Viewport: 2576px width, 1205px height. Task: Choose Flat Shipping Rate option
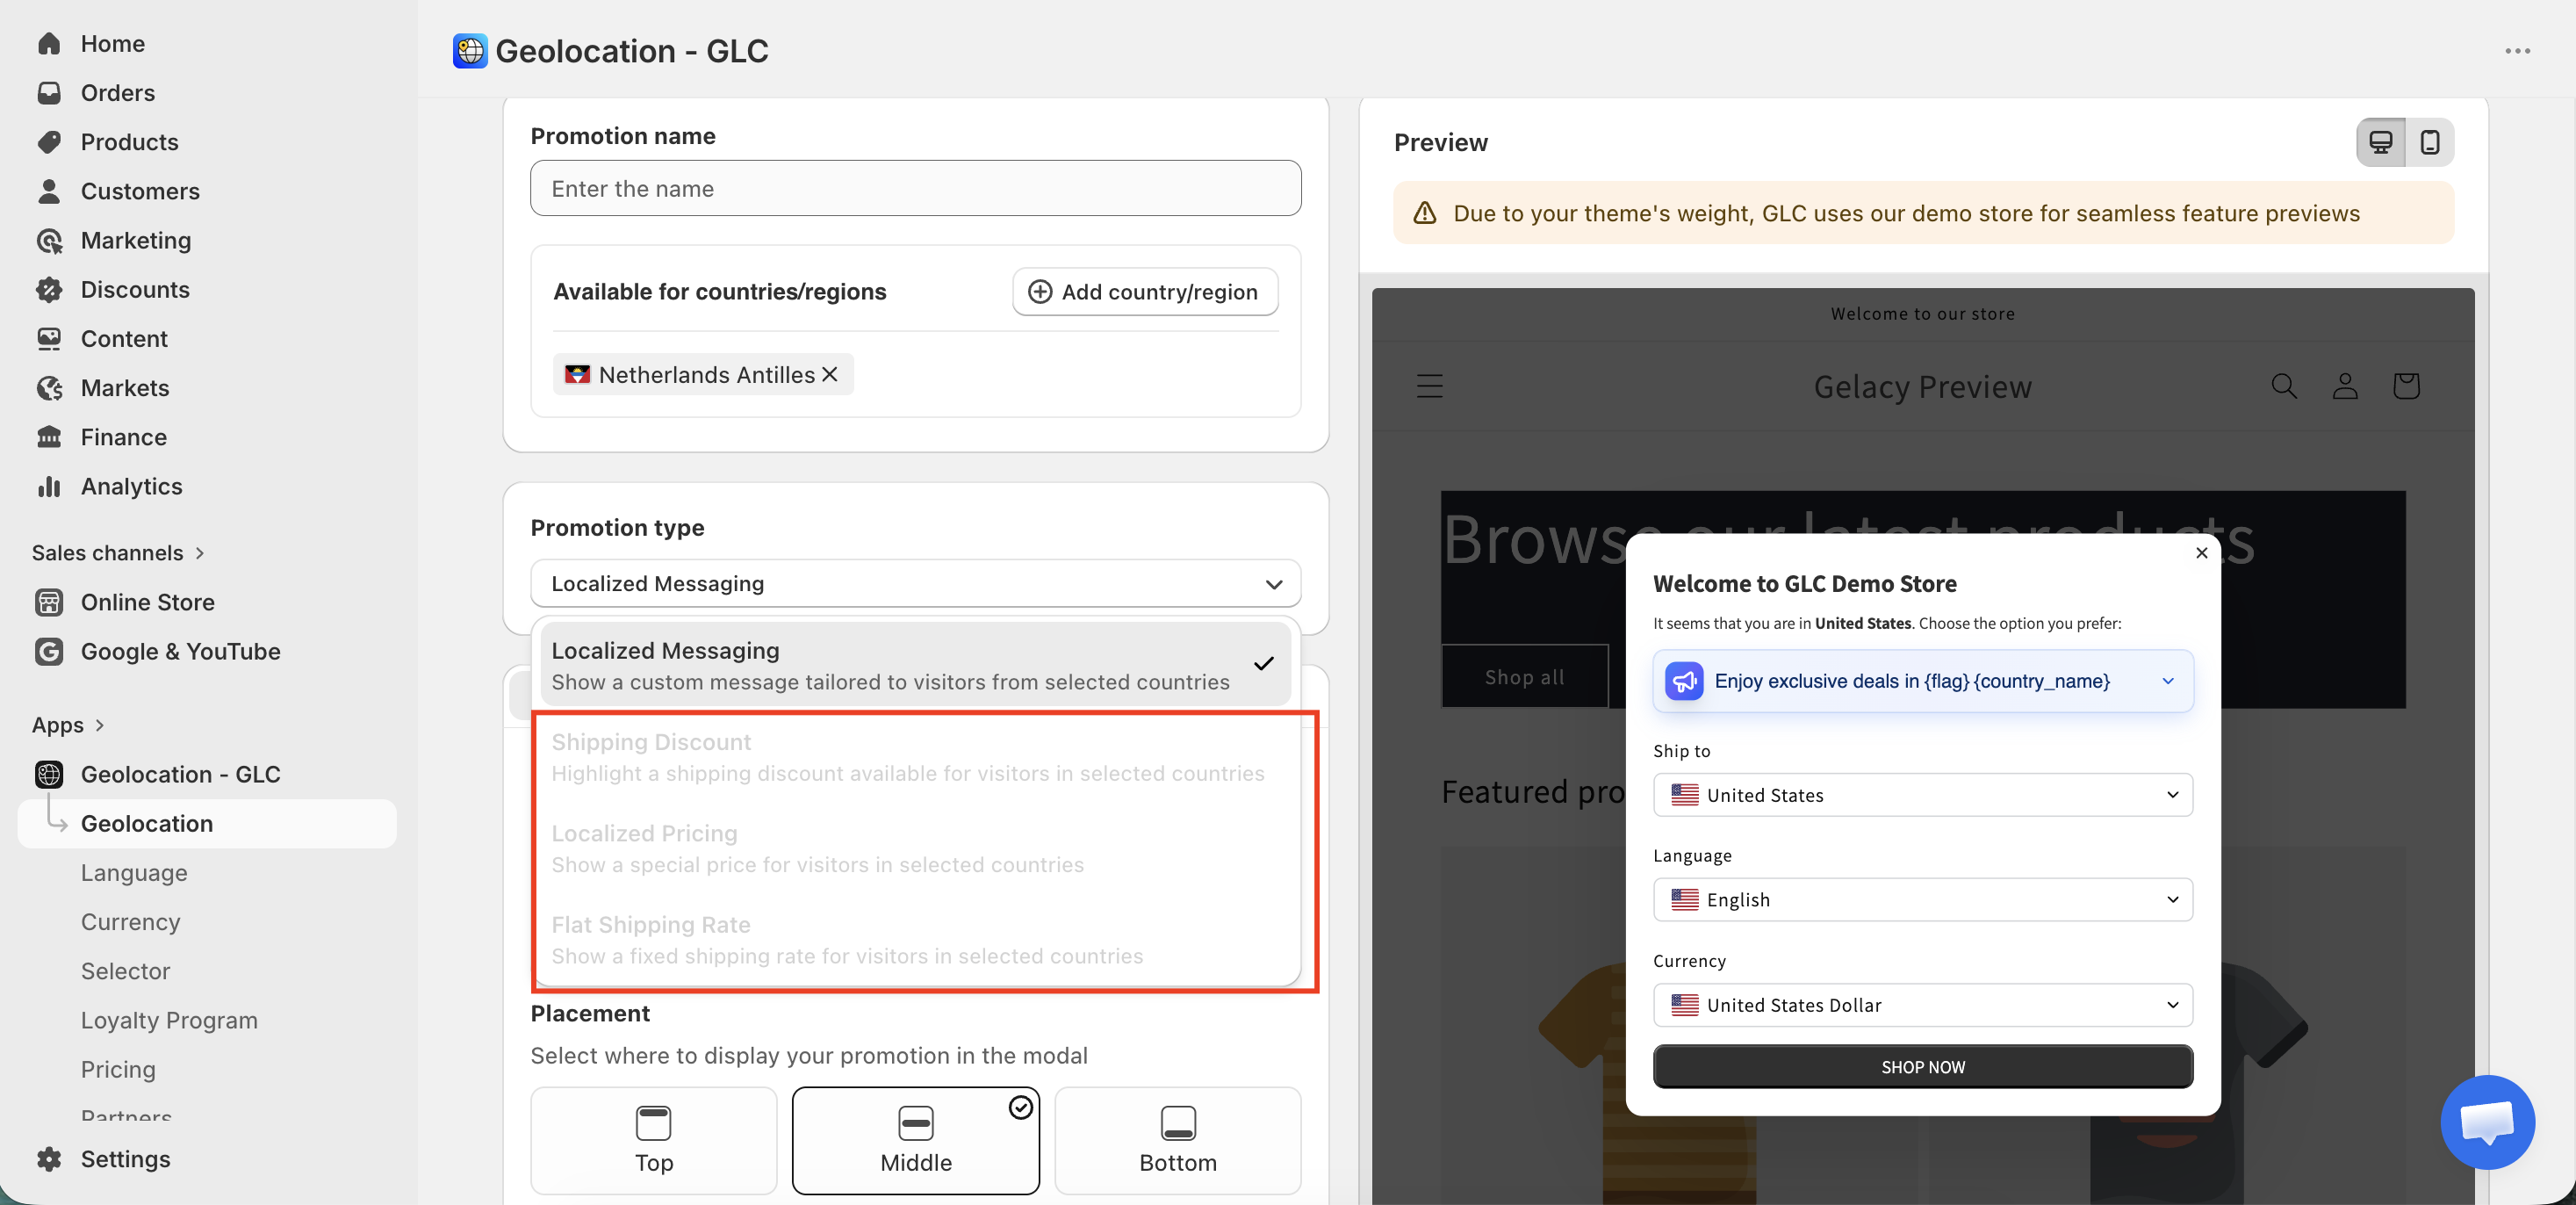click(915, 939)
